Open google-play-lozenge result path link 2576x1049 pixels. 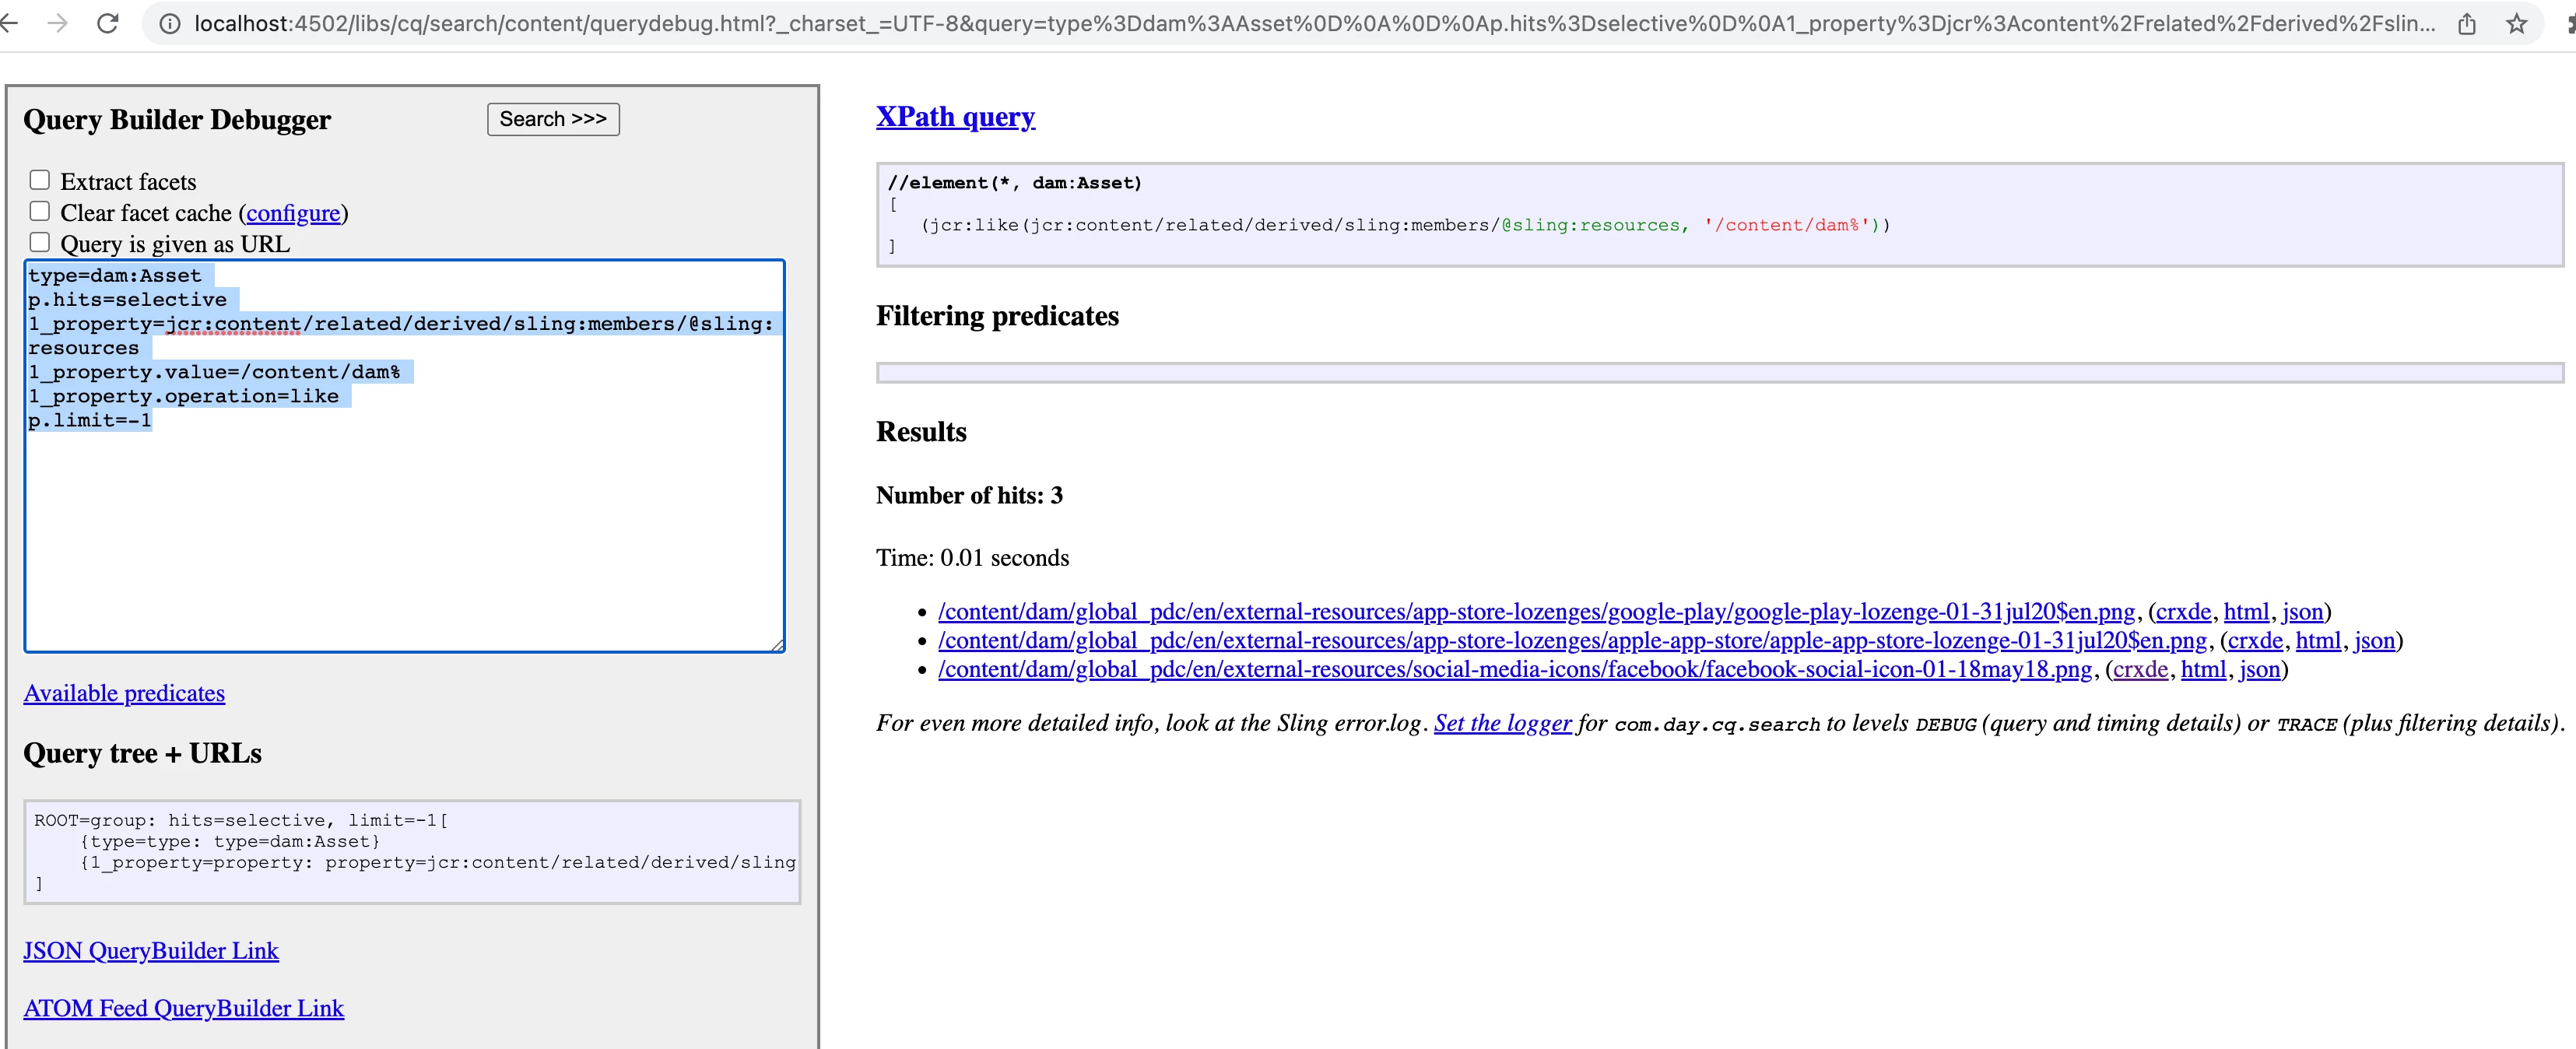tap(1536, 611)
